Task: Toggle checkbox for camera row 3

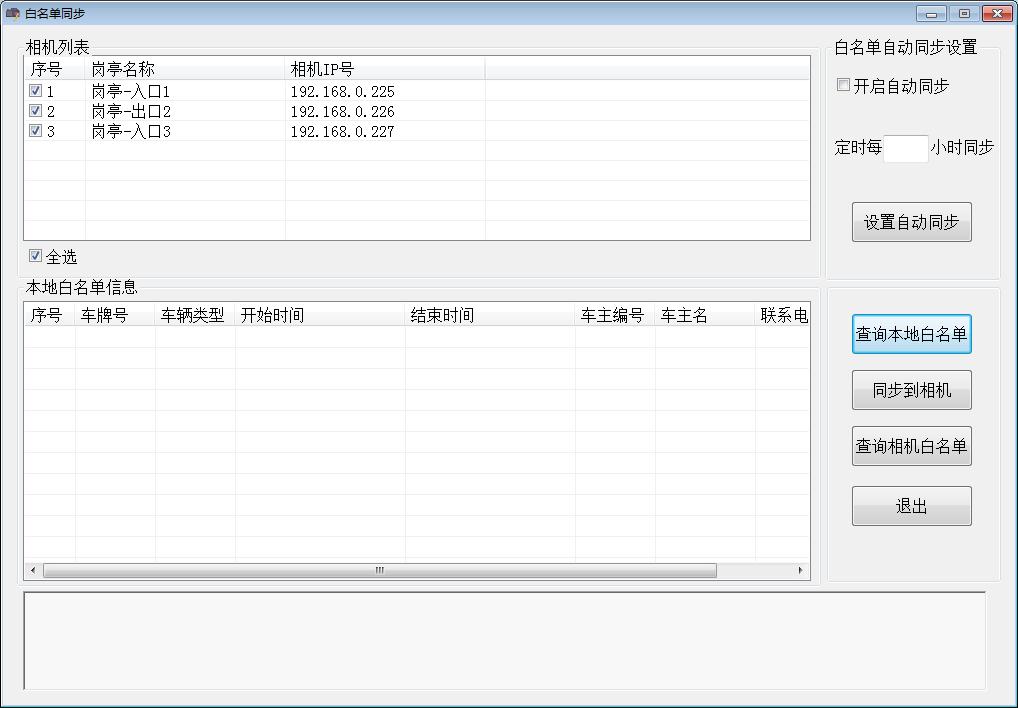Action: (36, 131)
